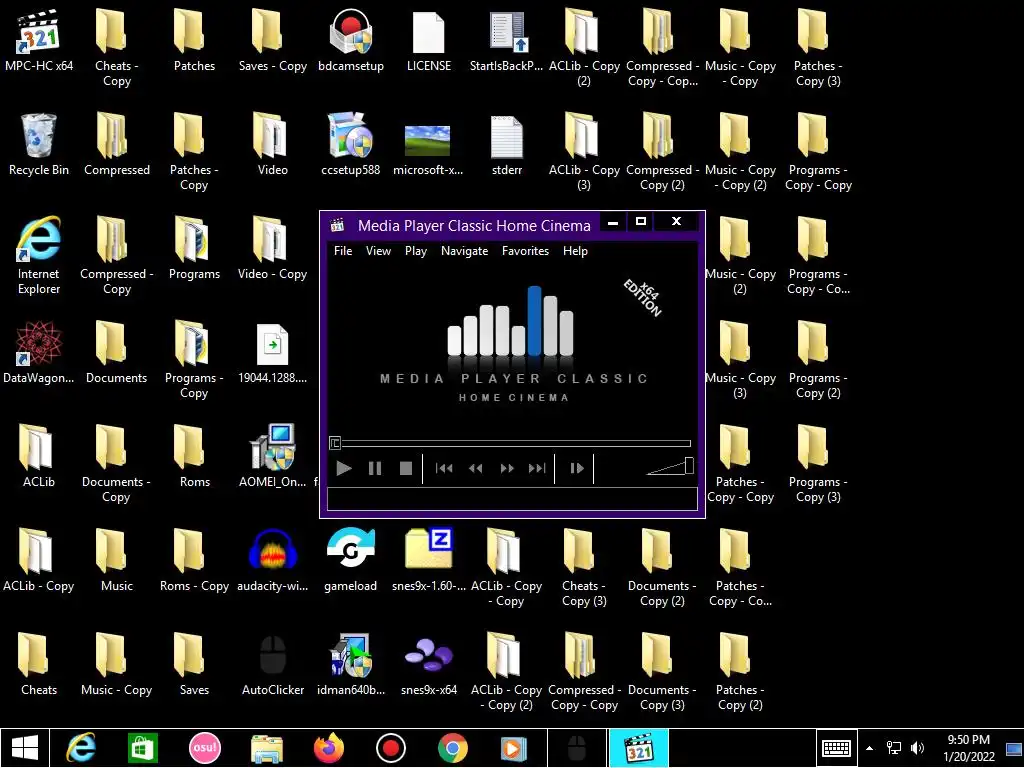Select the DataWagon desktop shortcut

39,352
